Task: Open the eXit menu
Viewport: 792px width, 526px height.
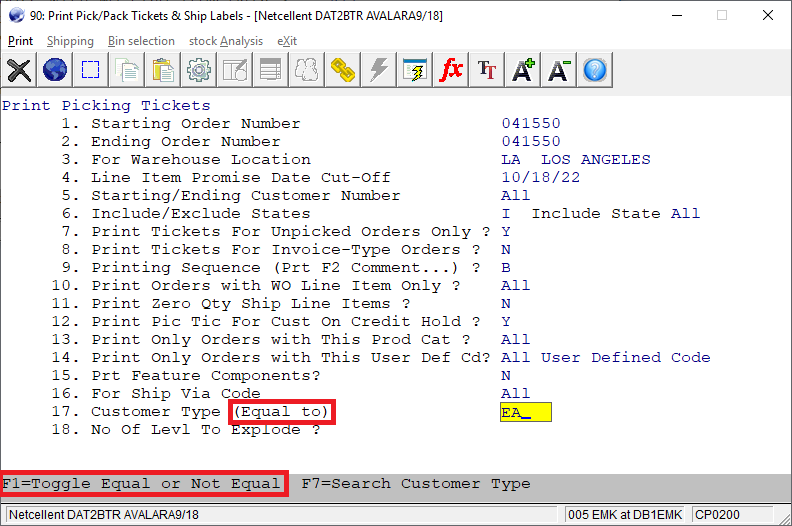Action: (x=287, y=41)
